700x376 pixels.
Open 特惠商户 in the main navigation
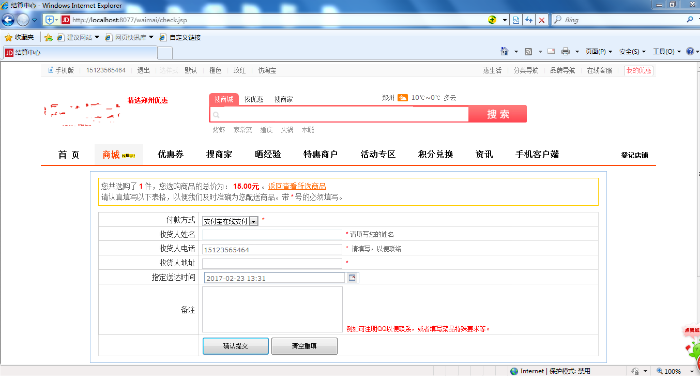(321, 155)
